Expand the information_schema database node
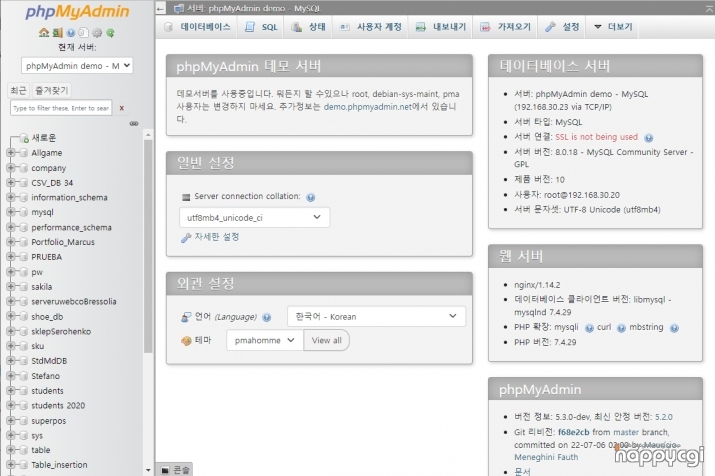This screenshot has width=715, height=476. pyautogui.click(x=10, y=197)
